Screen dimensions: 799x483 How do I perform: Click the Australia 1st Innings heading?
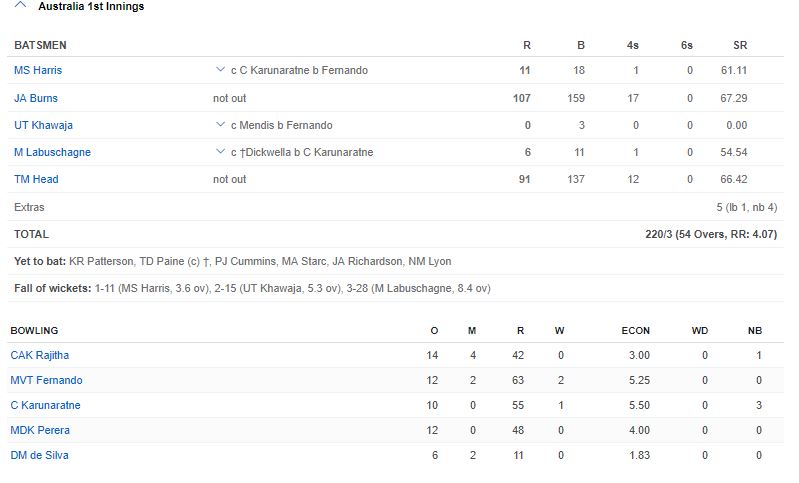click(90, 6)
